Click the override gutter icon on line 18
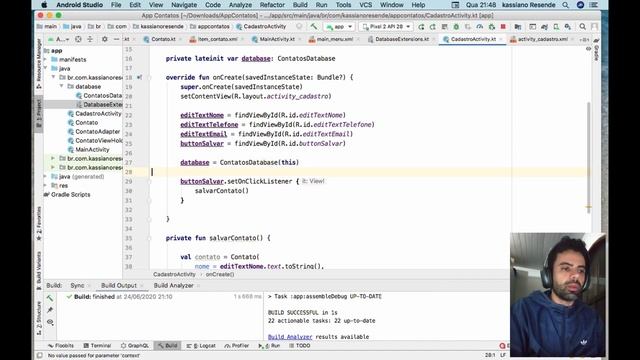The height and width of the screenshot is (360, 640). tap(140, 77)
